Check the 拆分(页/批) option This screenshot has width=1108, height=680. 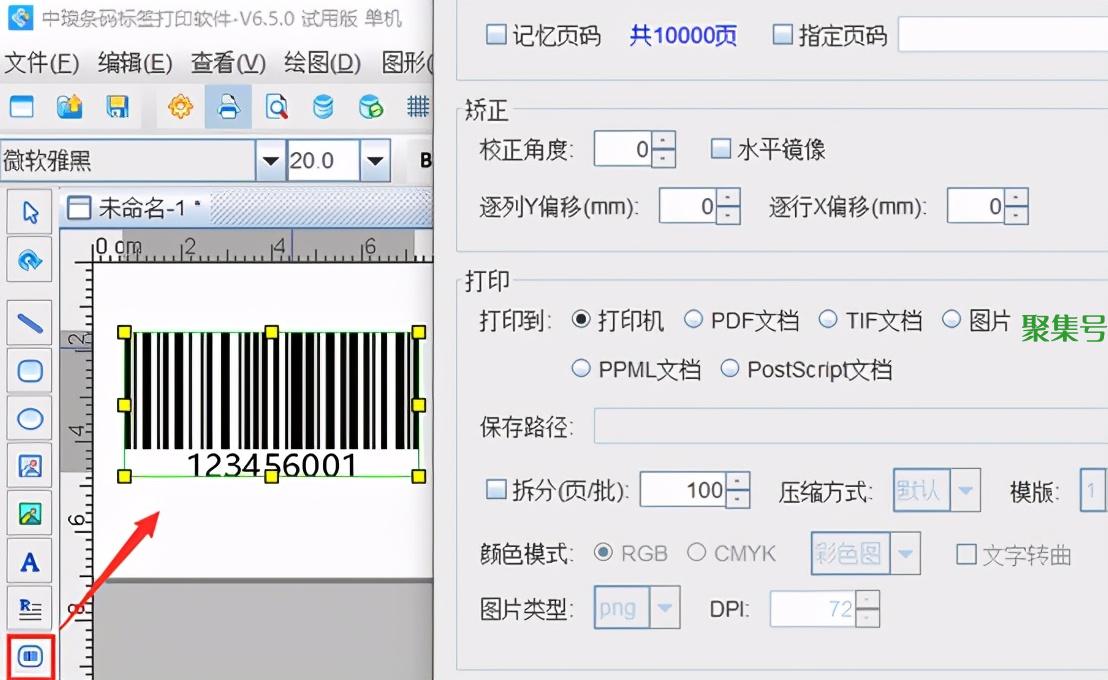(x=495, y=489)
